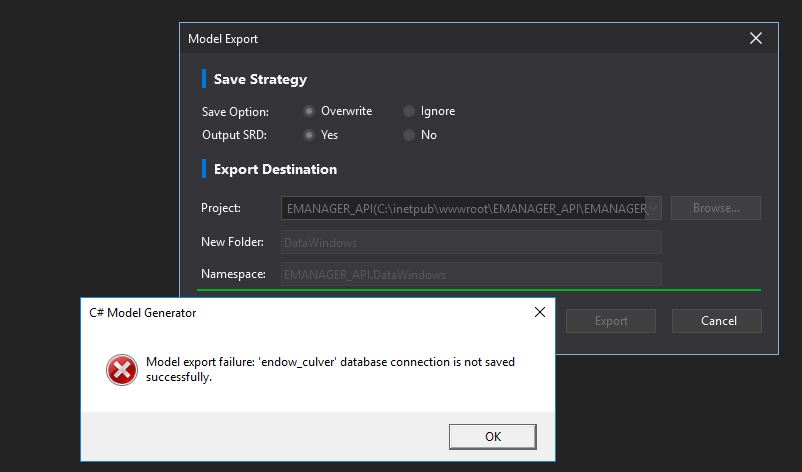This screenshot has width=802, height=472.
Task: Close the Model Export window
Action: pos(756,39)
